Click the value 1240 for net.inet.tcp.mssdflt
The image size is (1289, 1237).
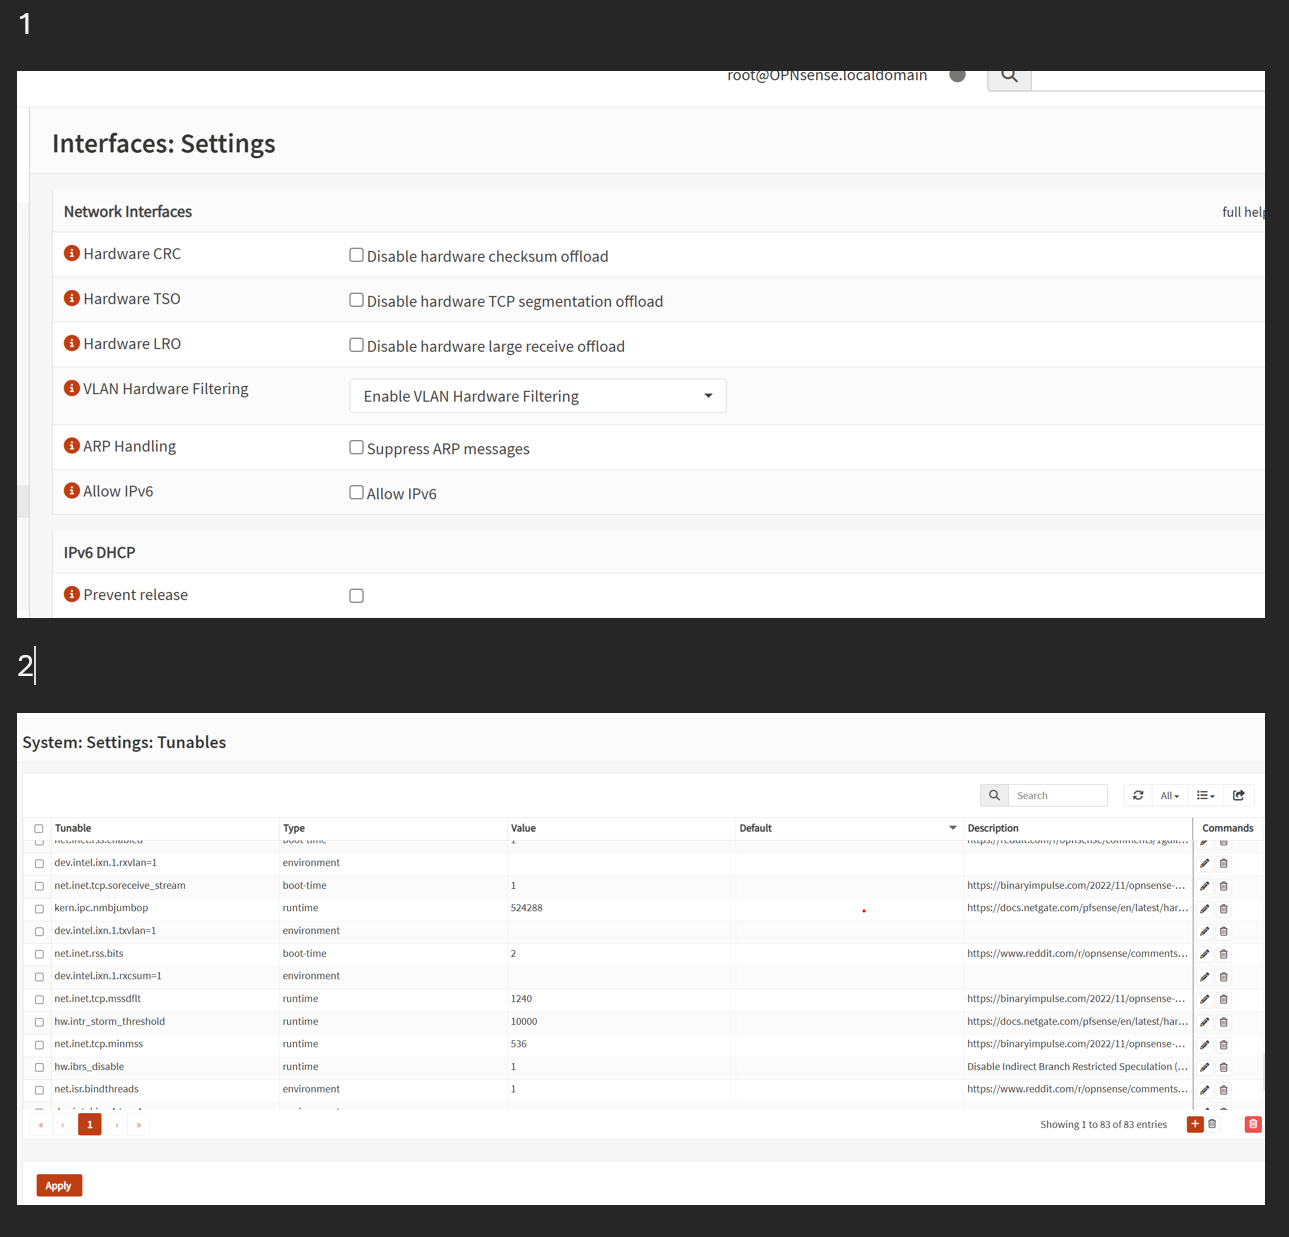pos(521,998)
